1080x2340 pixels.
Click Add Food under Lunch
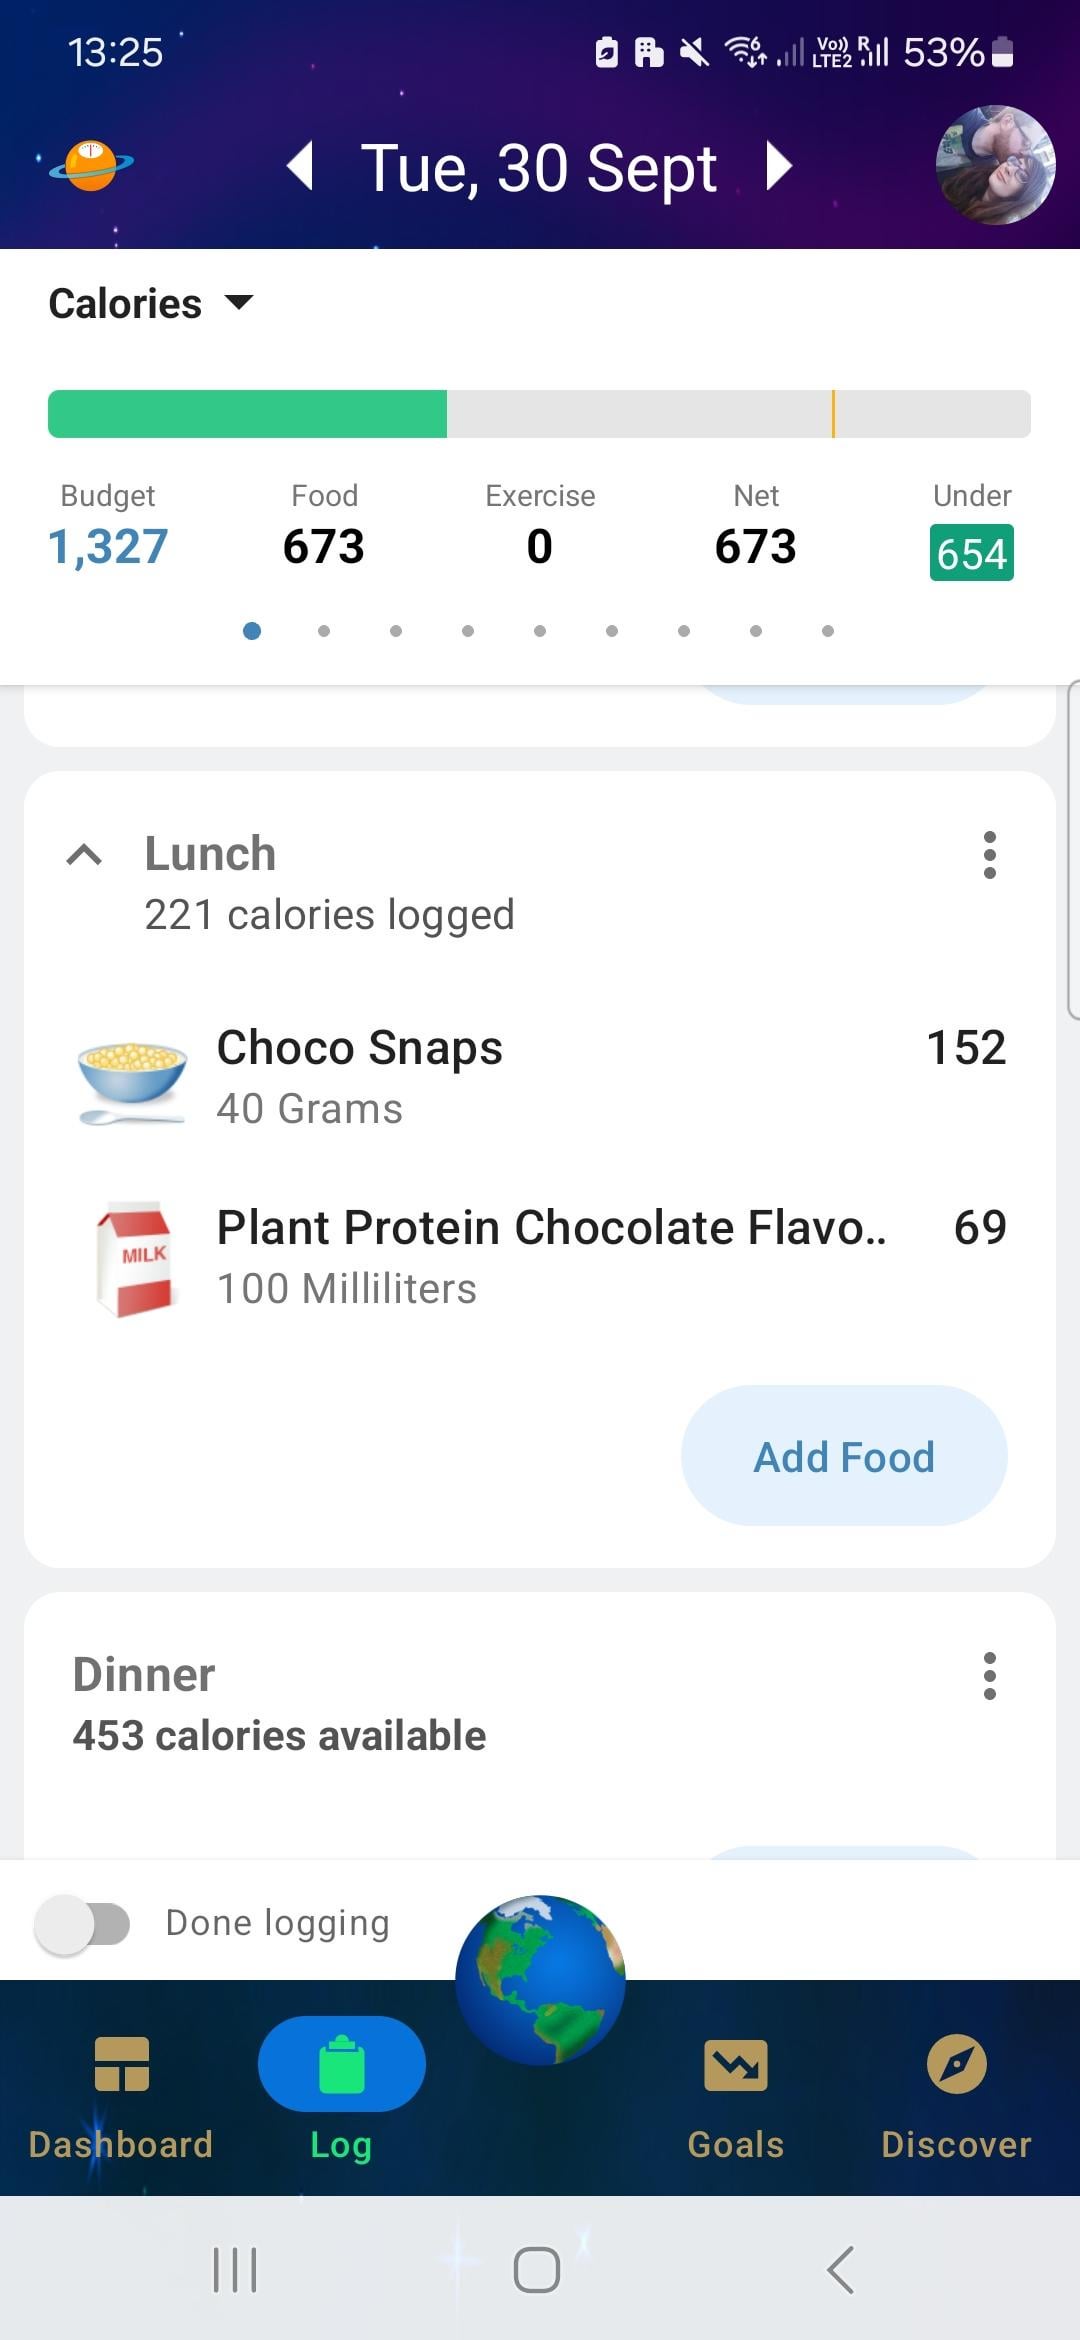[844, 1456]
